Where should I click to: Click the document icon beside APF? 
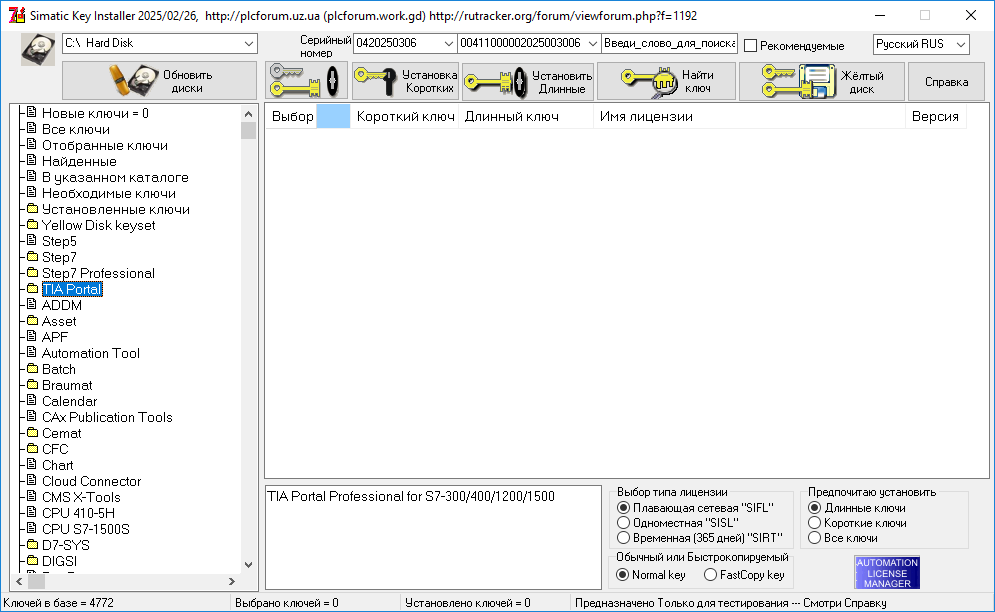32,336
